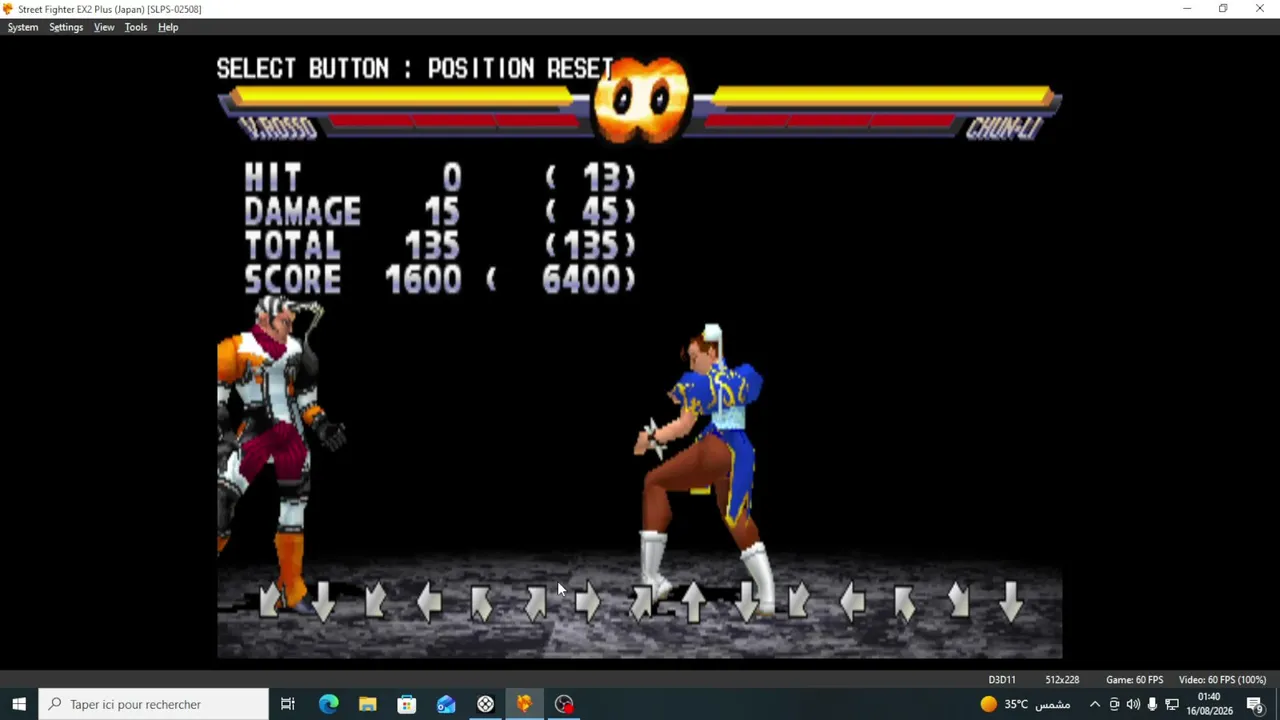Click the Game: 60 FPS status text

pyautogui.click(x=1134, y=680)
